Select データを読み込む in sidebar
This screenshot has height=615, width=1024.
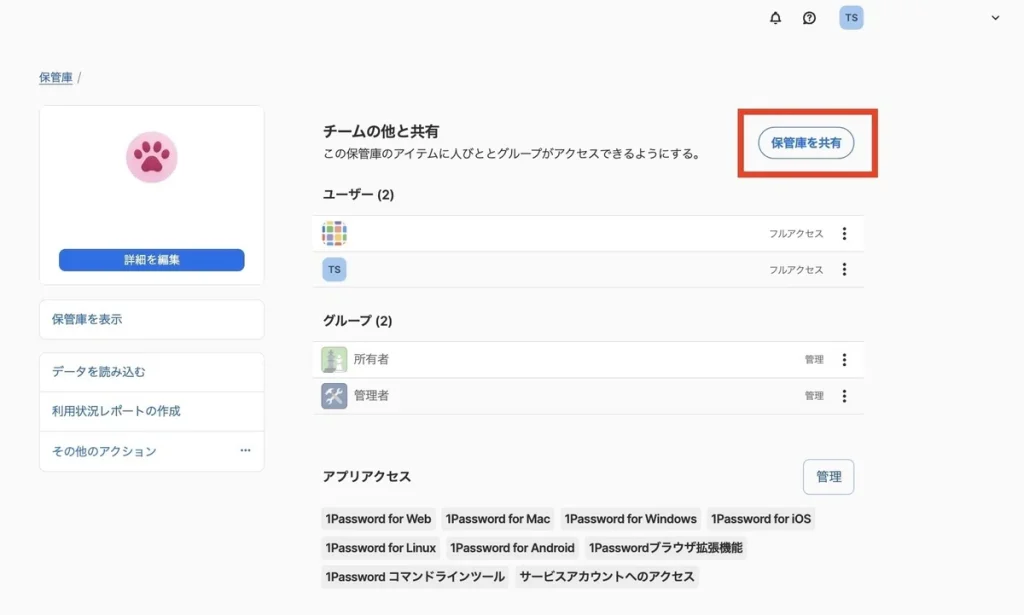click(152, 372)
